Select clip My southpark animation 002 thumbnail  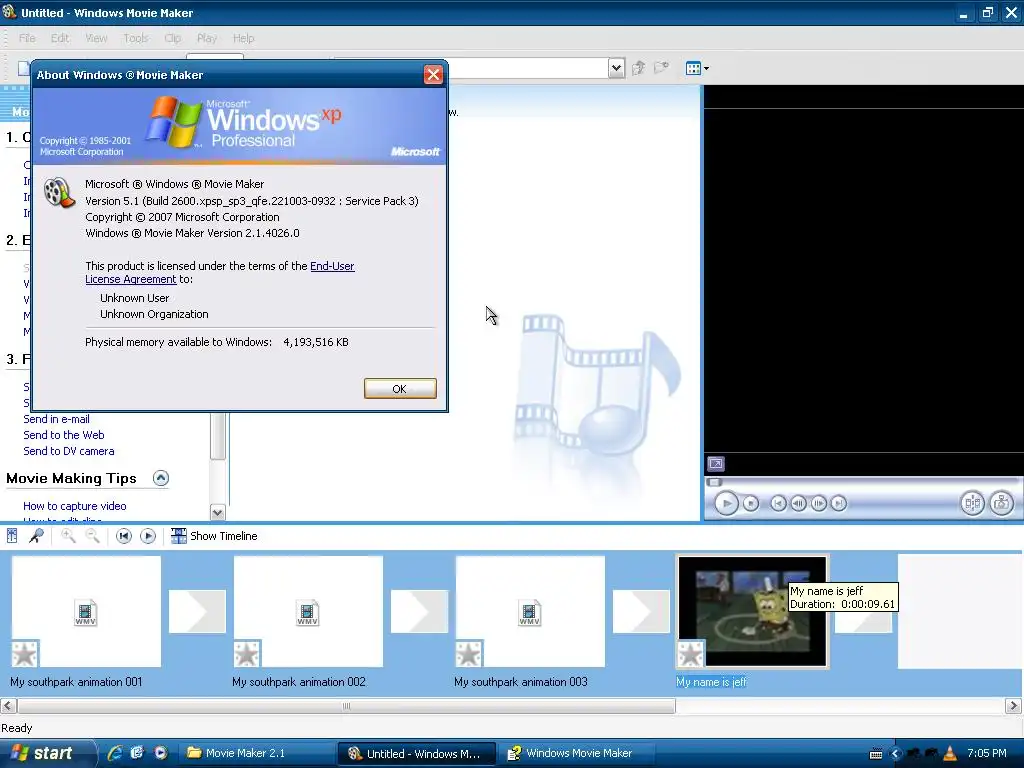308,611
